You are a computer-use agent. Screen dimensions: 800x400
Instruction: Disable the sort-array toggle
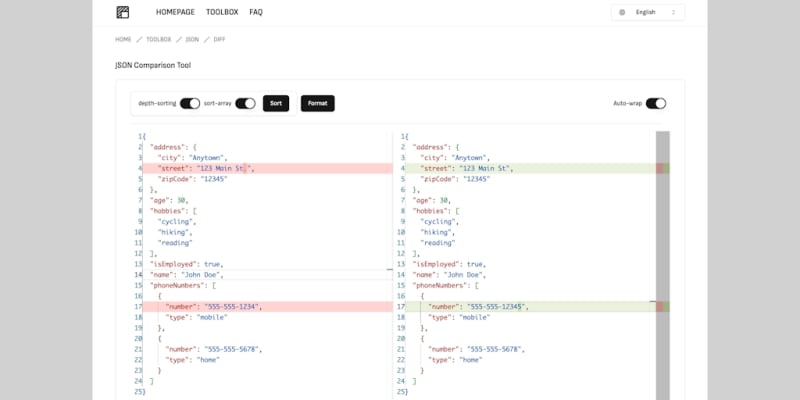click(x=245, y=103)
